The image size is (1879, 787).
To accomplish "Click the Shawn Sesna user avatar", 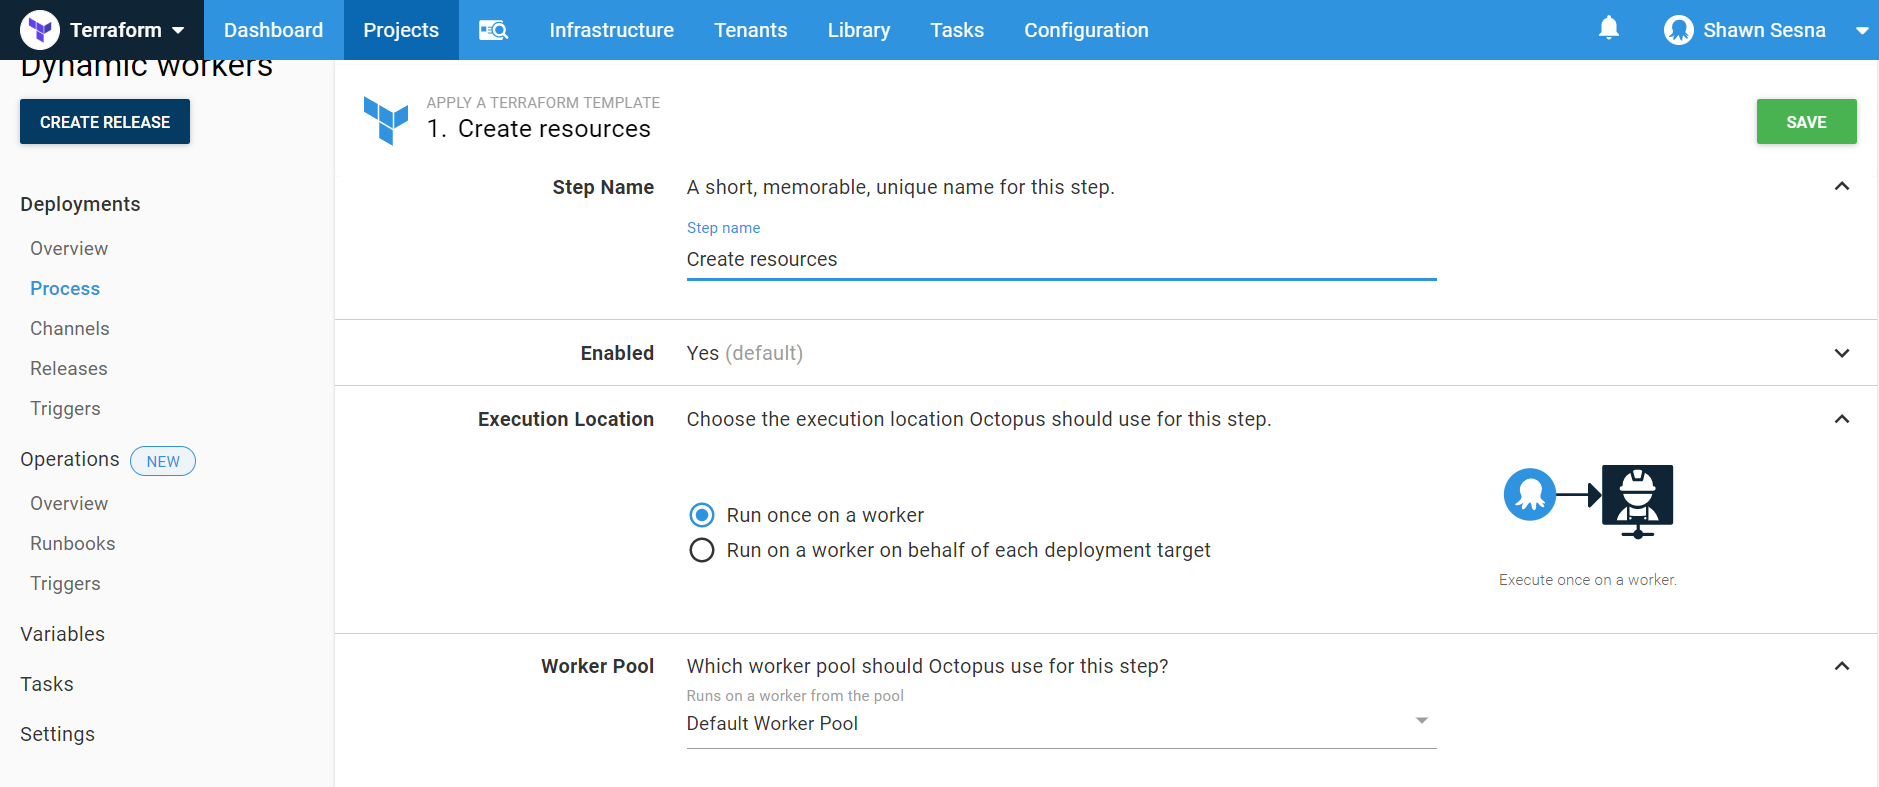I will click(x=1678, y=30).
